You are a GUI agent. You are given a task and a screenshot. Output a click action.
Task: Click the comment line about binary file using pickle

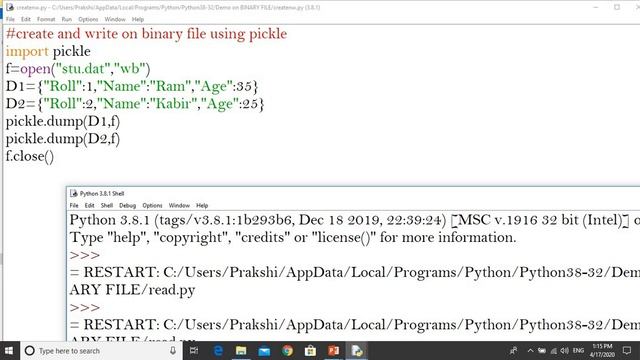[147, 33]
